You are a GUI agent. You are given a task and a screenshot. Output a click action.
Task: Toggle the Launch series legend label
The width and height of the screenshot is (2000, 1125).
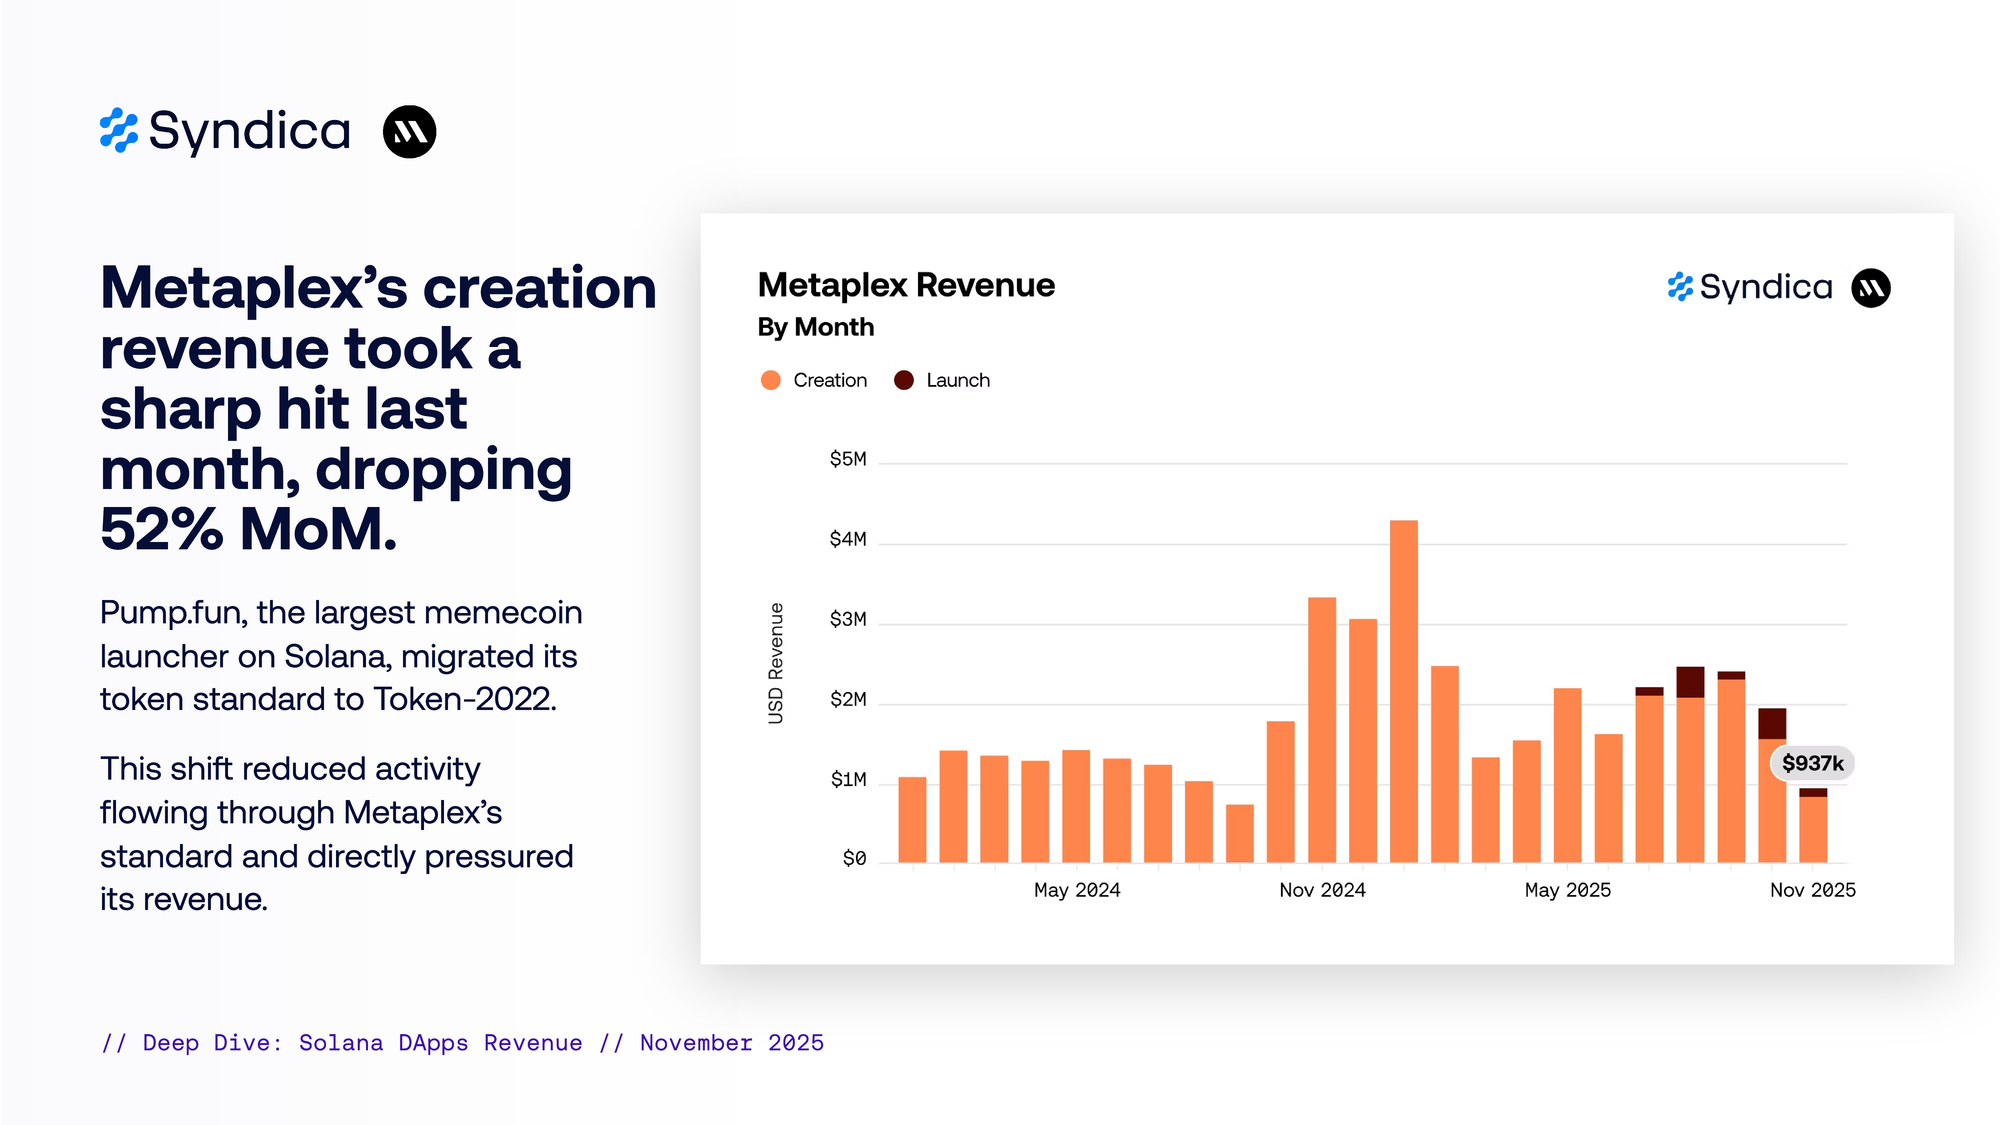957,380
